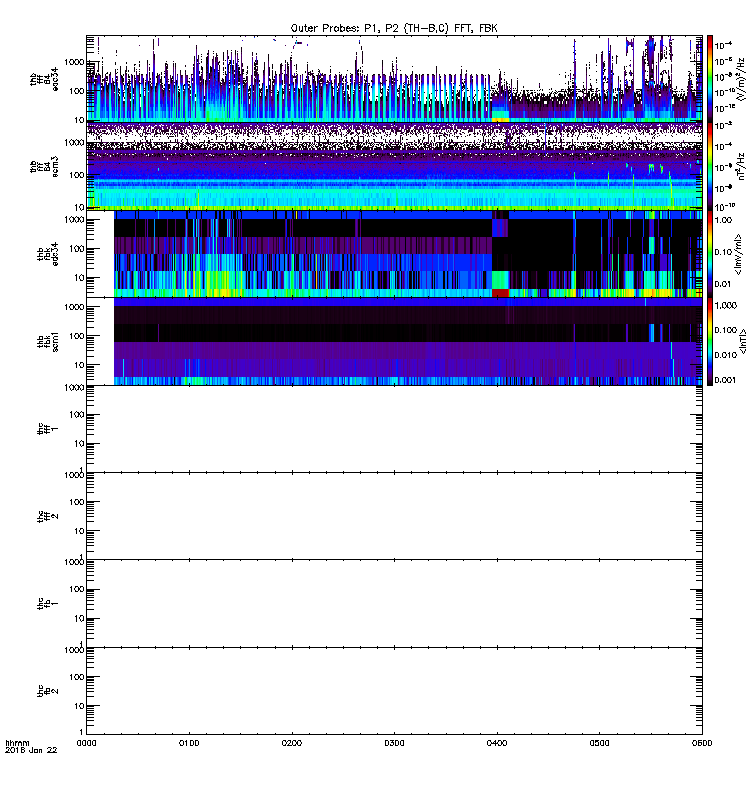Viewport: 750px width, 800px height.
Task: Click the empty 'thc fff 2' plot area
Action: 394,516
